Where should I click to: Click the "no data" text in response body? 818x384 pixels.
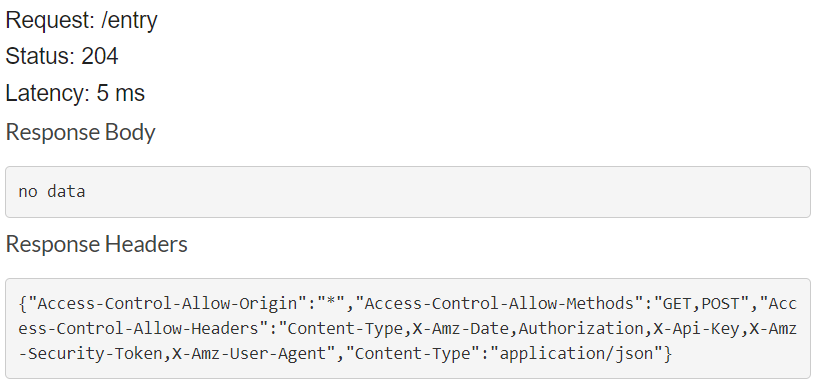(x=52, y=191)
